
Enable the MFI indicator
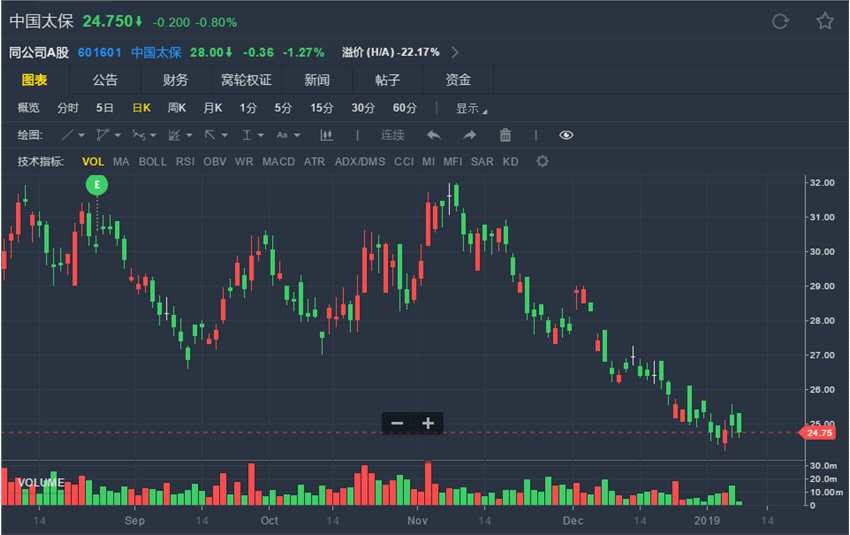pos(453,162)
